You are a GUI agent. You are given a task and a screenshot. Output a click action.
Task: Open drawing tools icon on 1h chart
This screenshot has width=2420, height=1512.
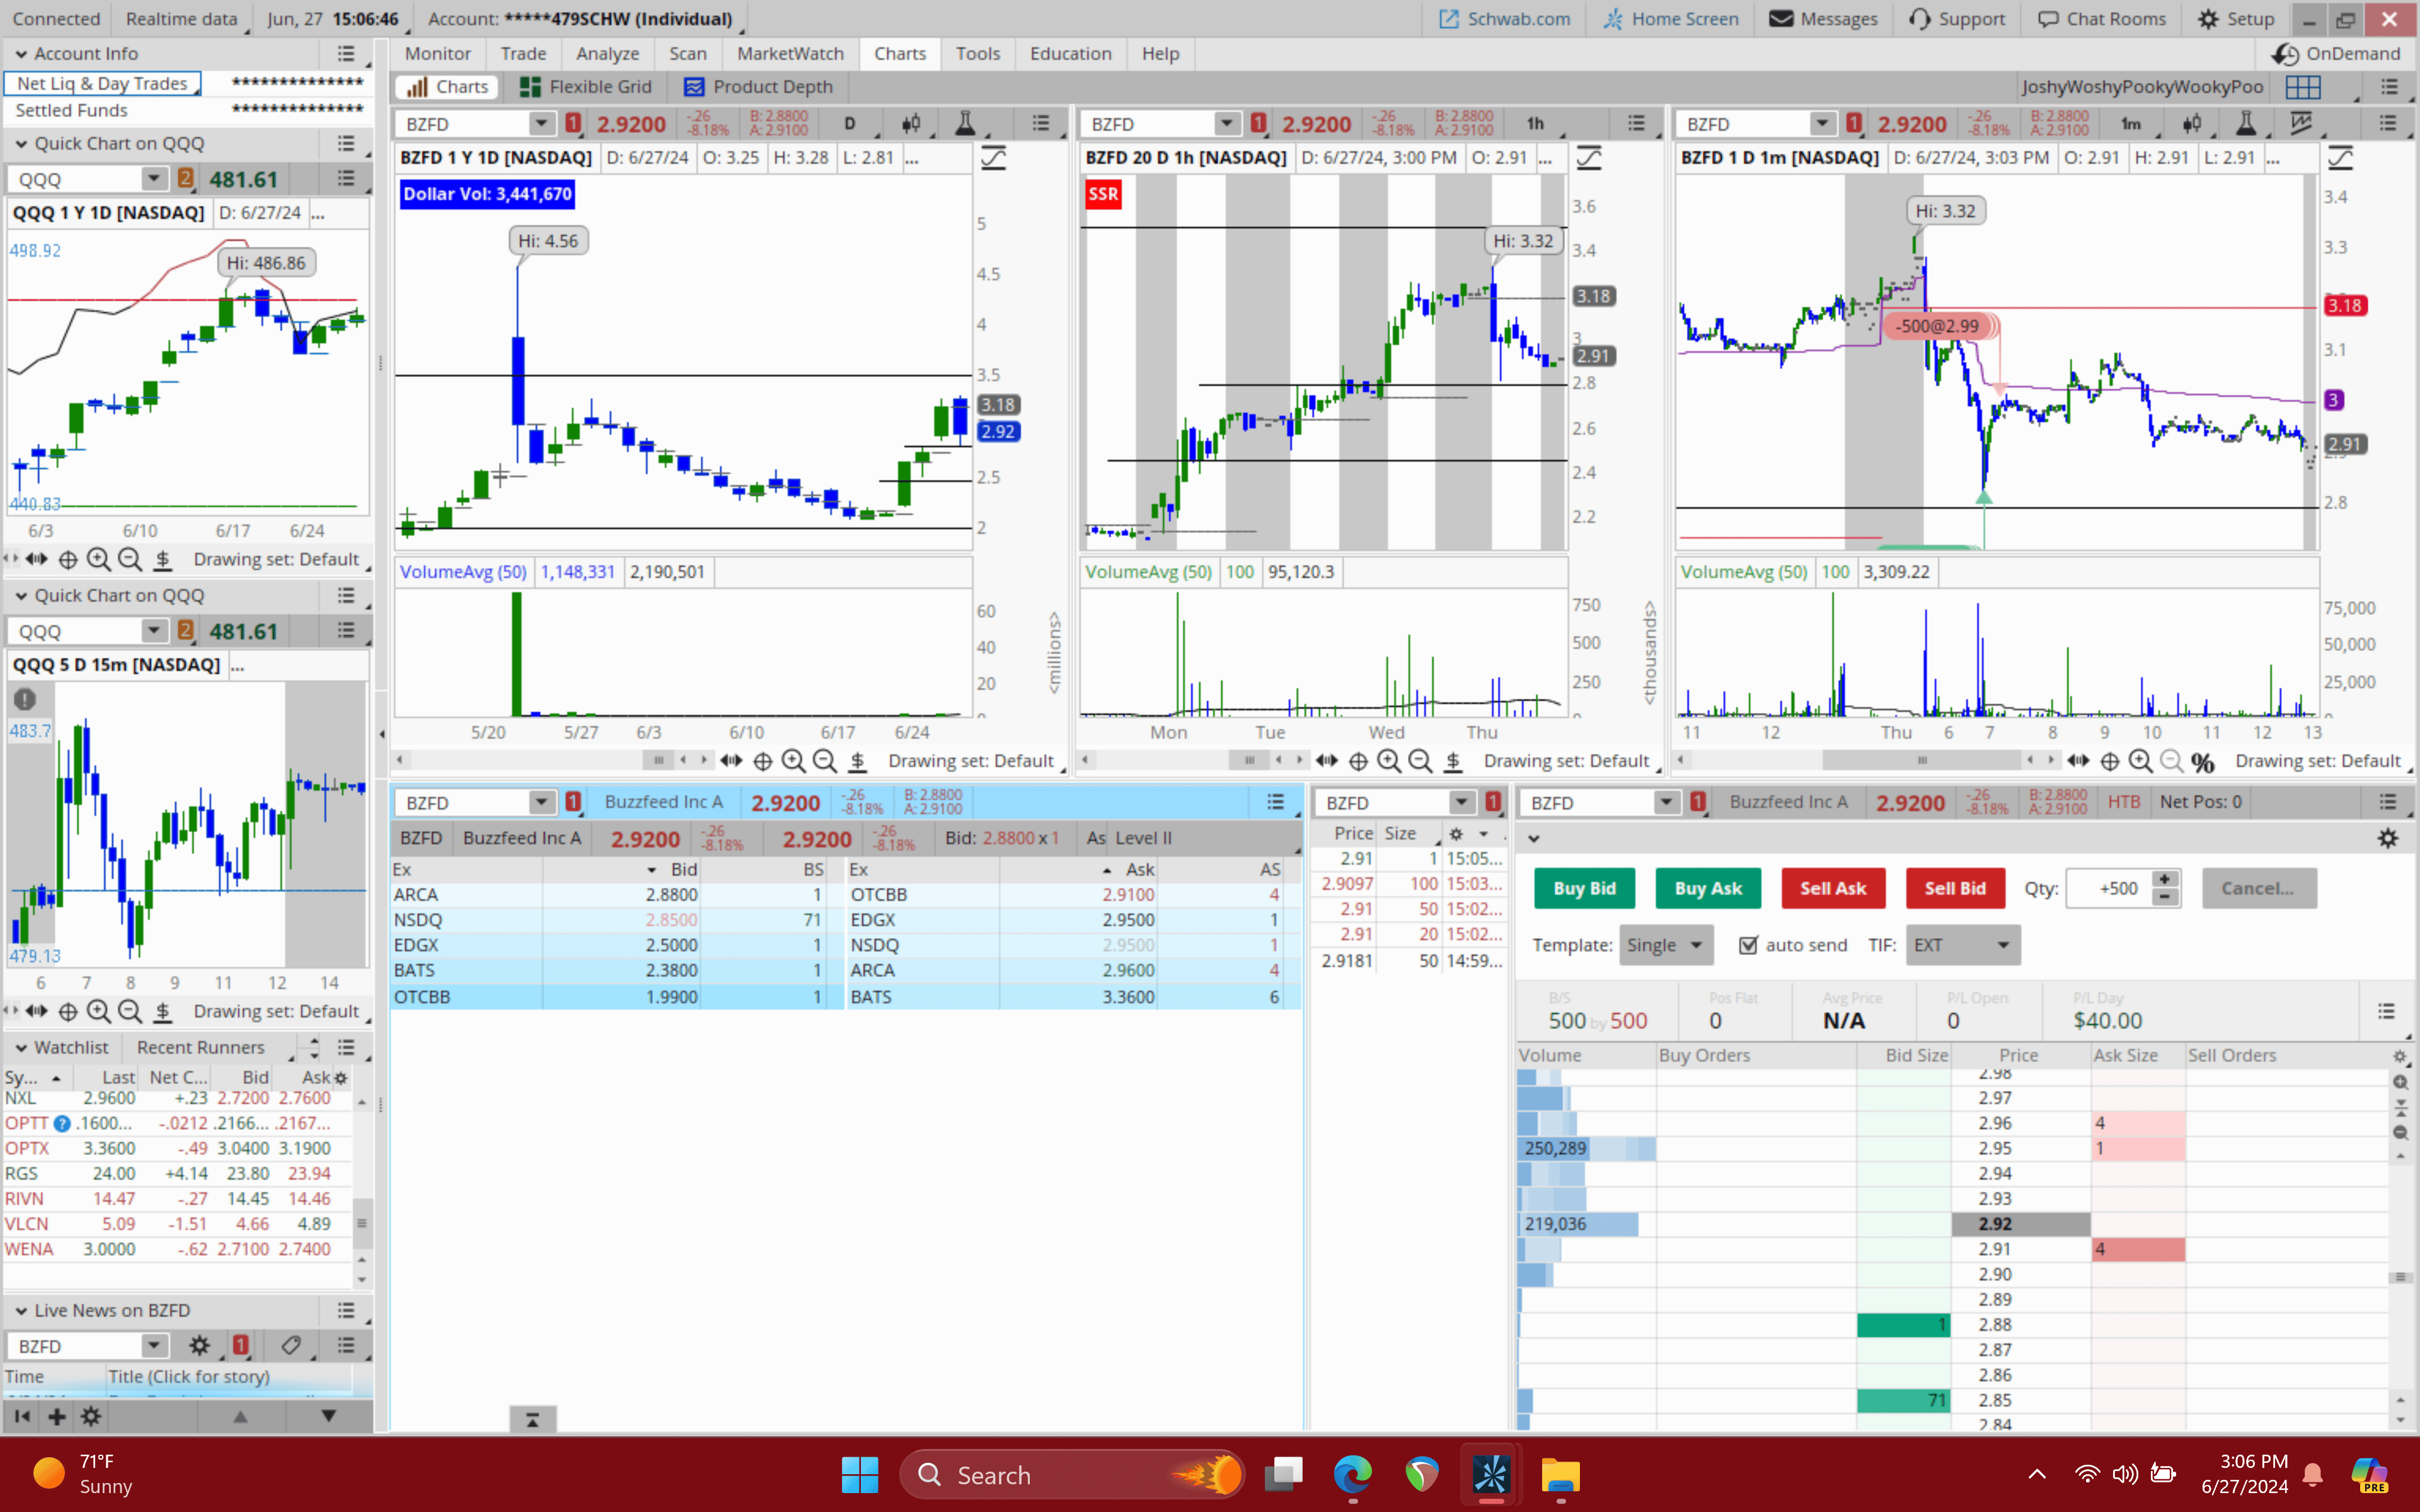1589,158
